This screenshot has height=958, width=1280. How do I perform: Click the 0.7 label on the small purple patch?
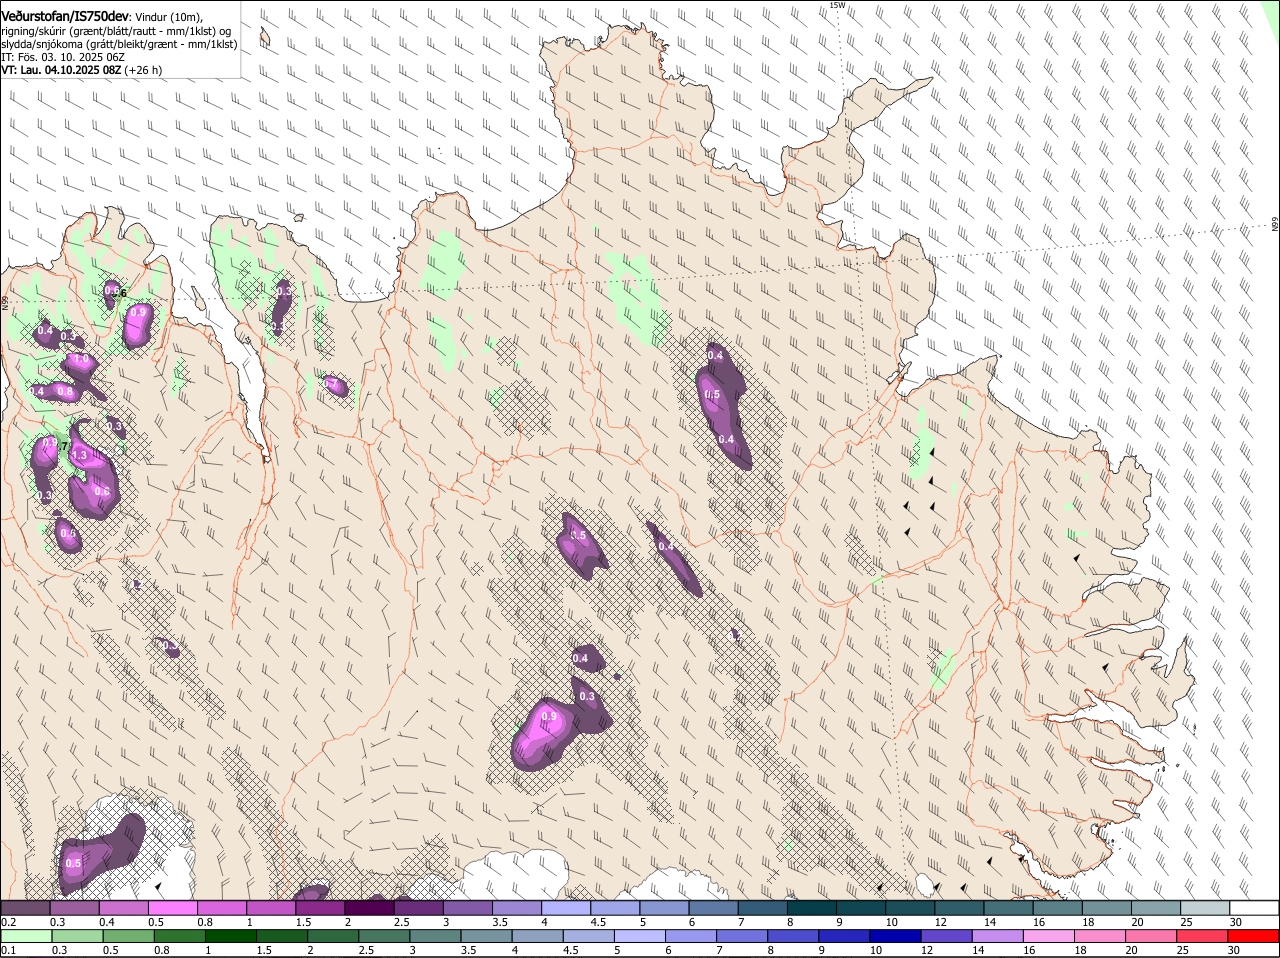click(331, 384)
